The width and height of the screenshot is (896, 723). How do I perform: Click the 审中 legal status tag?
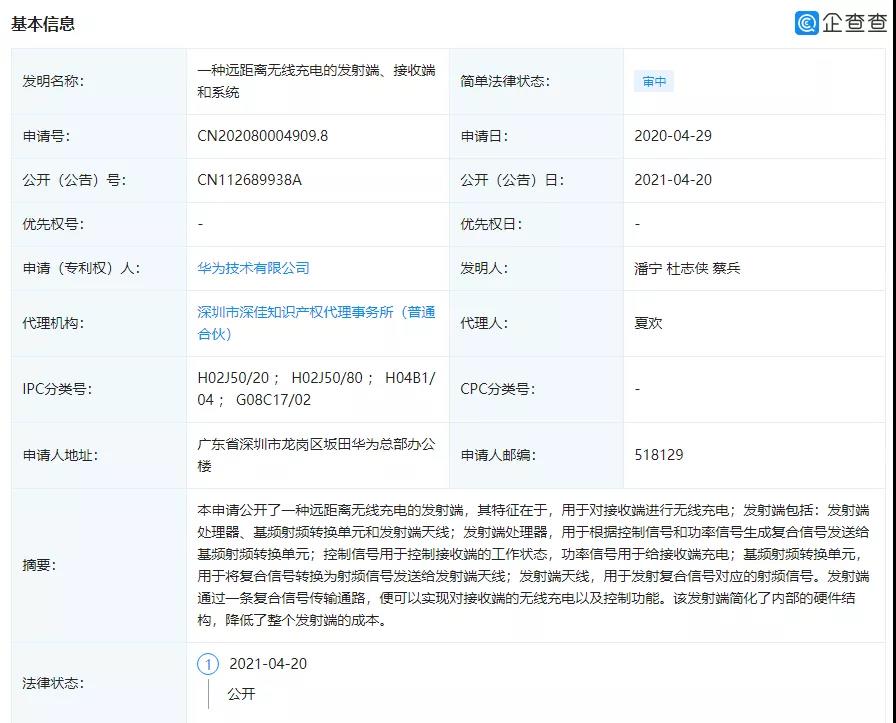654,81
